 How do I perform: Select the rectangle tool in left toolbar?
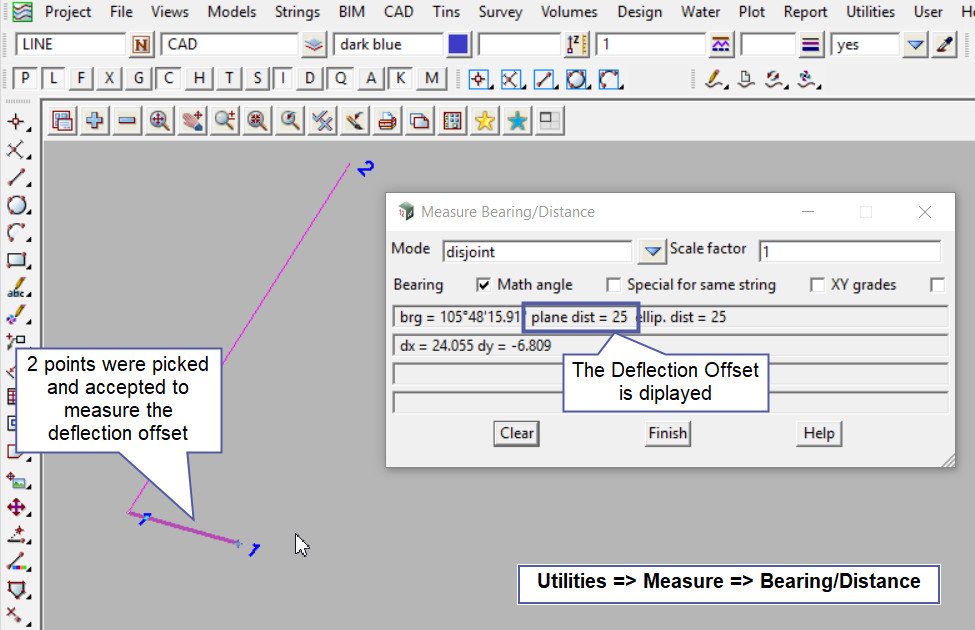16,261
